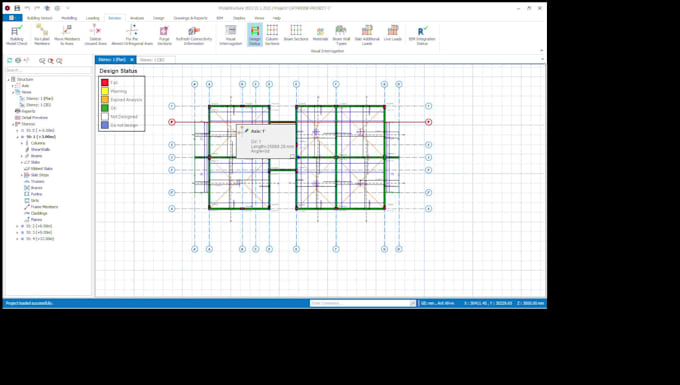Show Column Sections visual interrogation
Image resolution: width=680 pixels, height=385 pixels.
(x=272, y=35)
